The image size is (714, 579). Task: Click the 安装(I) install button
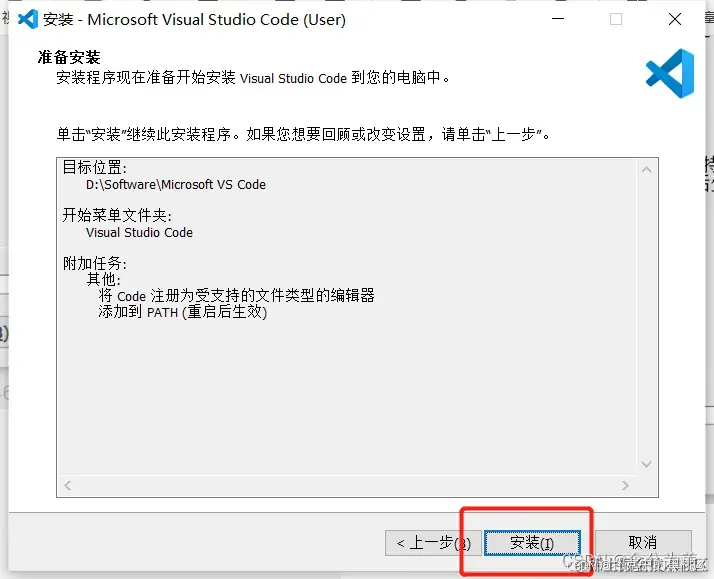point(532,543)
